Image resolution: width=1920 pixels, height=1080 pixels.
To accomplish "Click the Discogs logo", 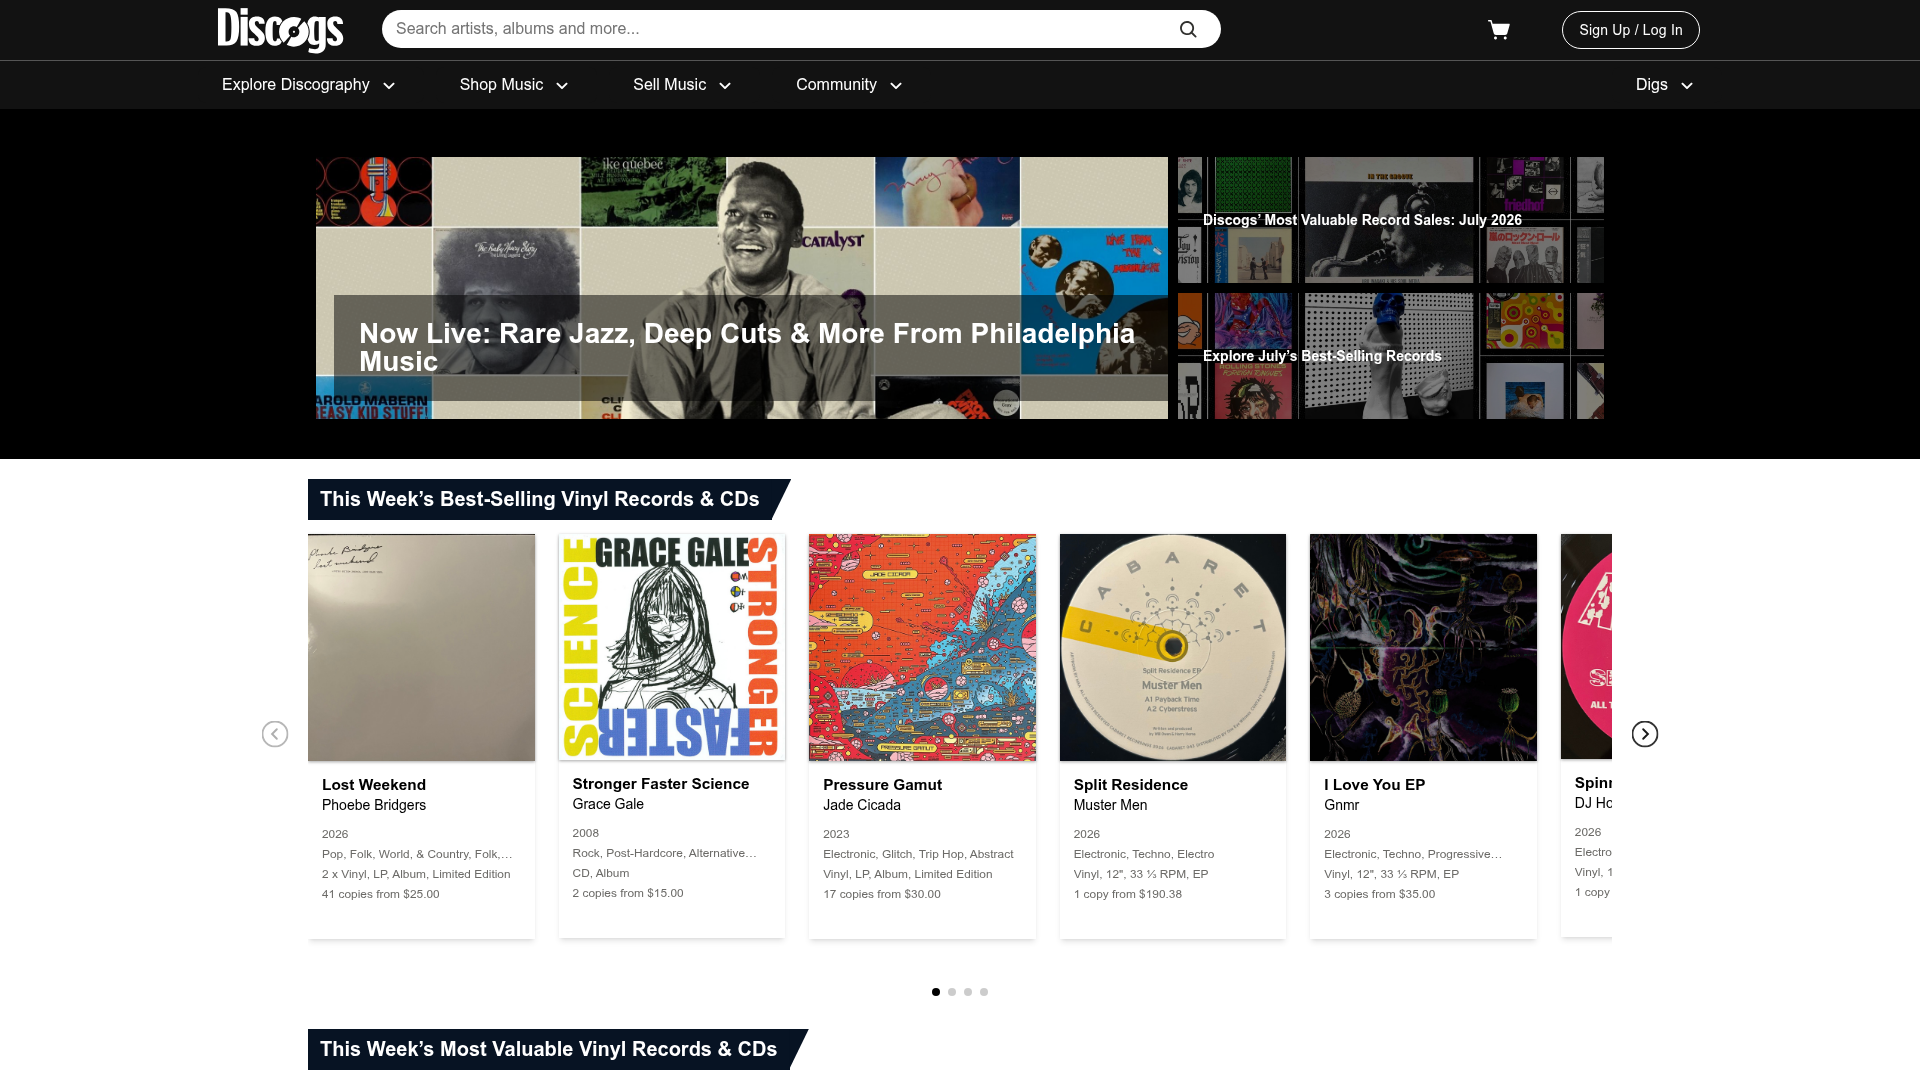I will point(280,30).
